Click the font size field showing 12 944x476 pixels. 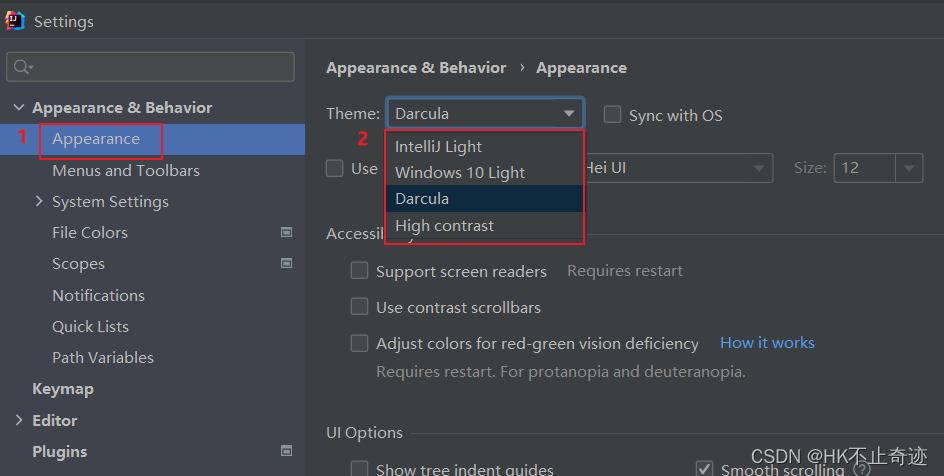(865, 168)
